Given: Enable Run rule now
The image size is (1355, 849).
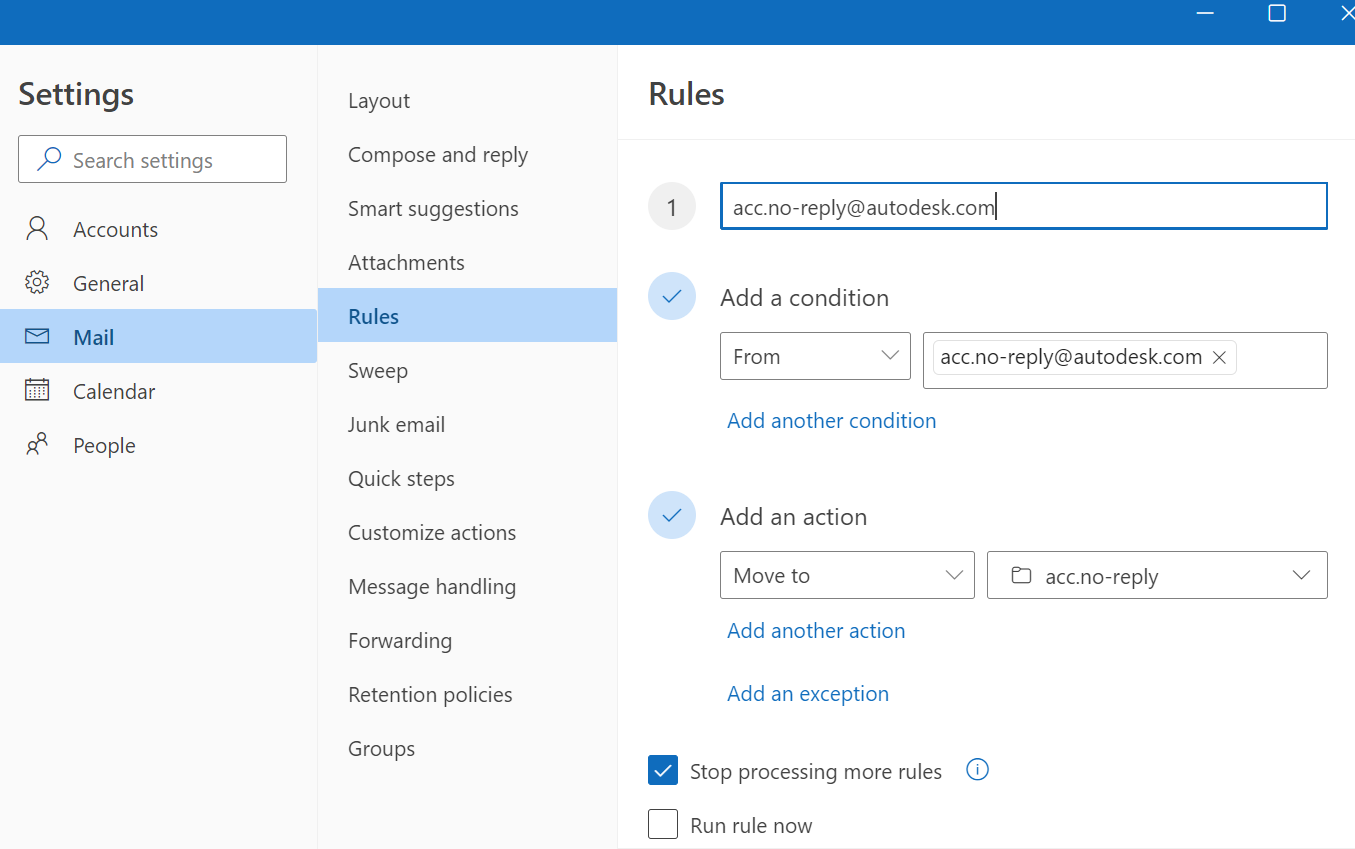Looking at the screenshot, I should point(662,824).
